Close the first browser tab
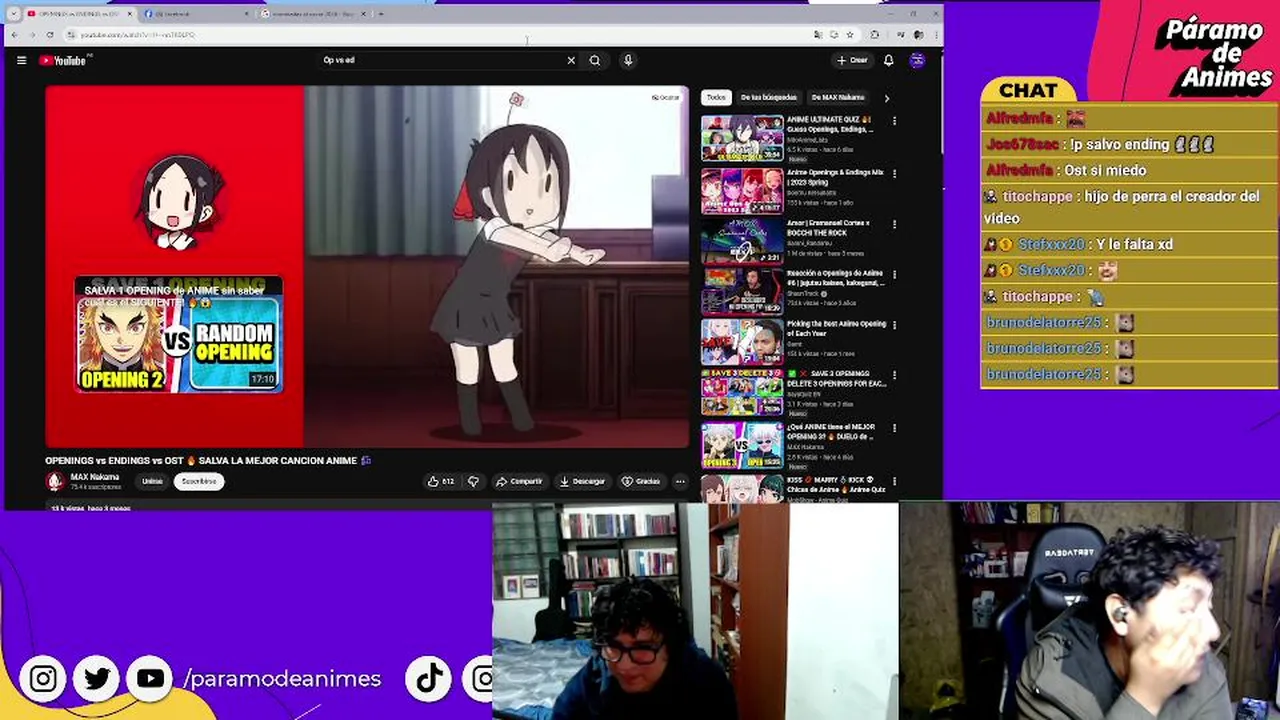This screenshot has width=1280, height=720. click(130, 14)
